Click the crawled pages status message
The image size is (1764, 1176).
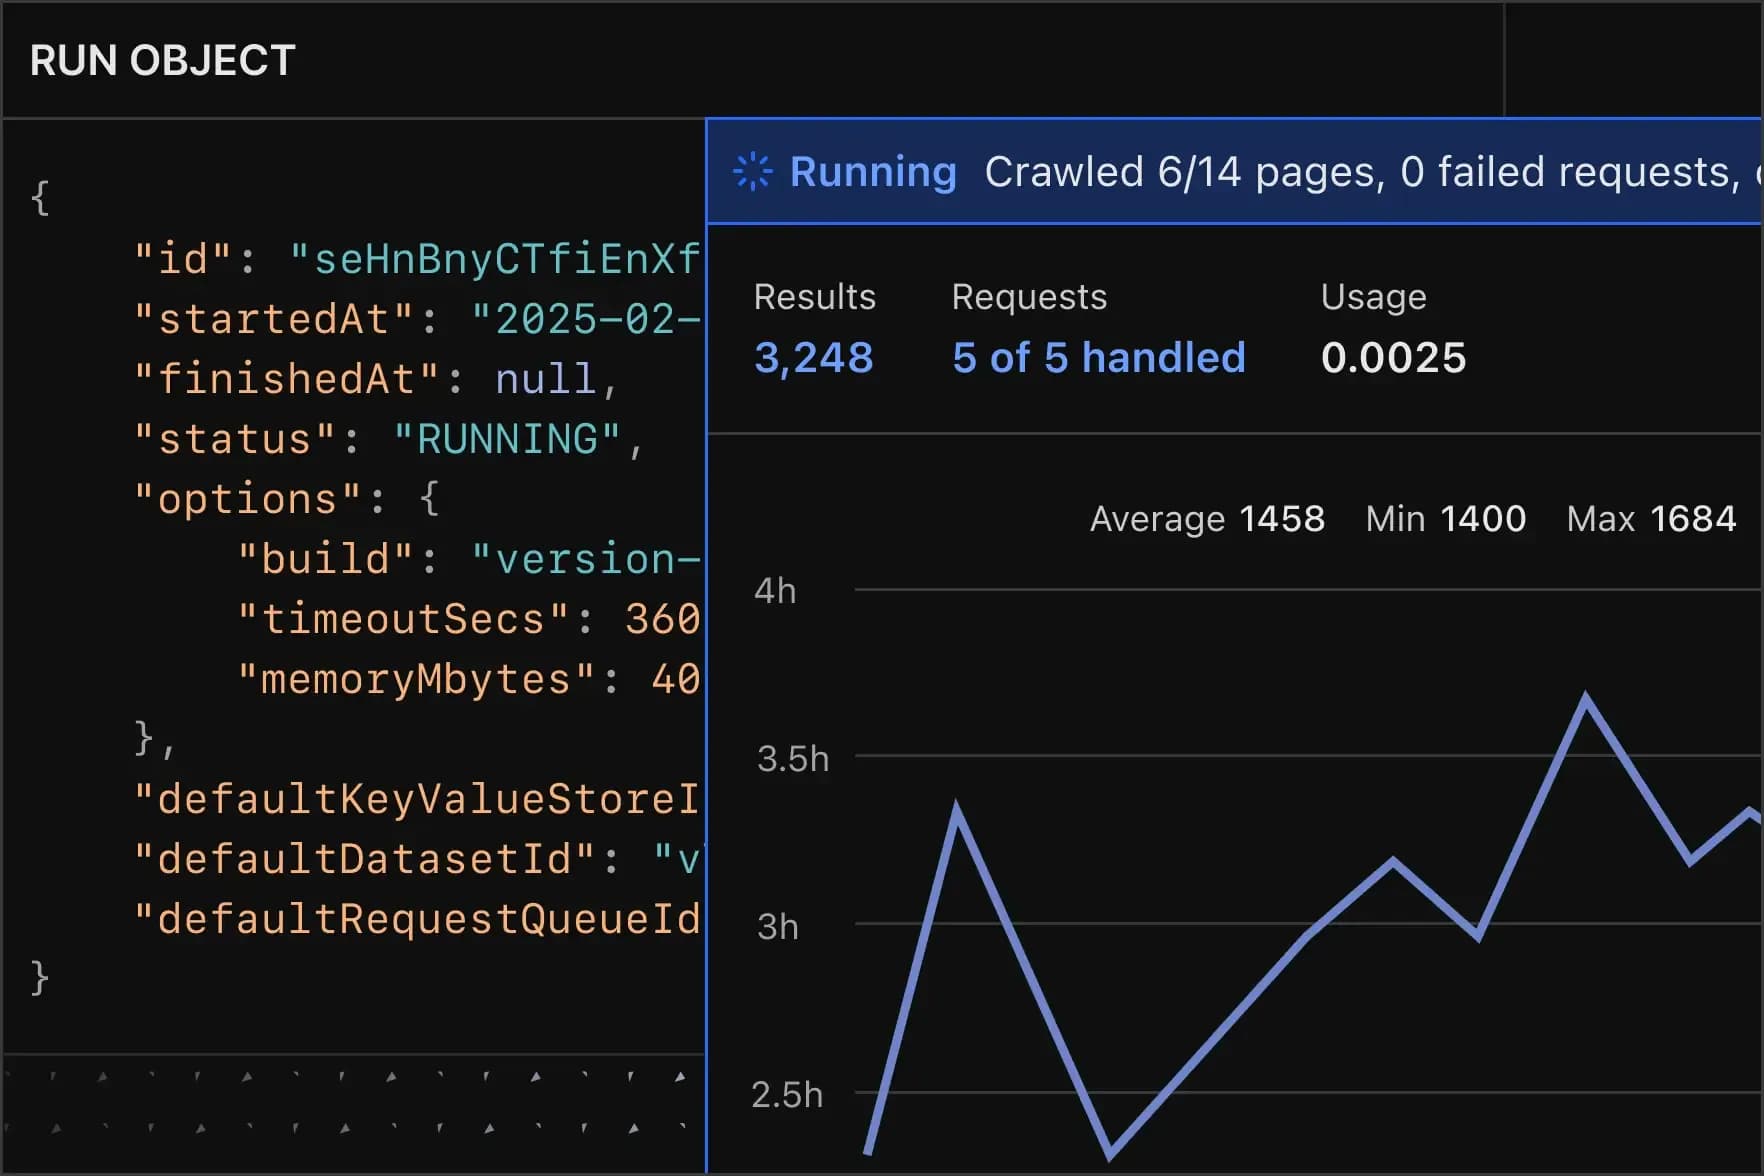(x=1372, y=172)
